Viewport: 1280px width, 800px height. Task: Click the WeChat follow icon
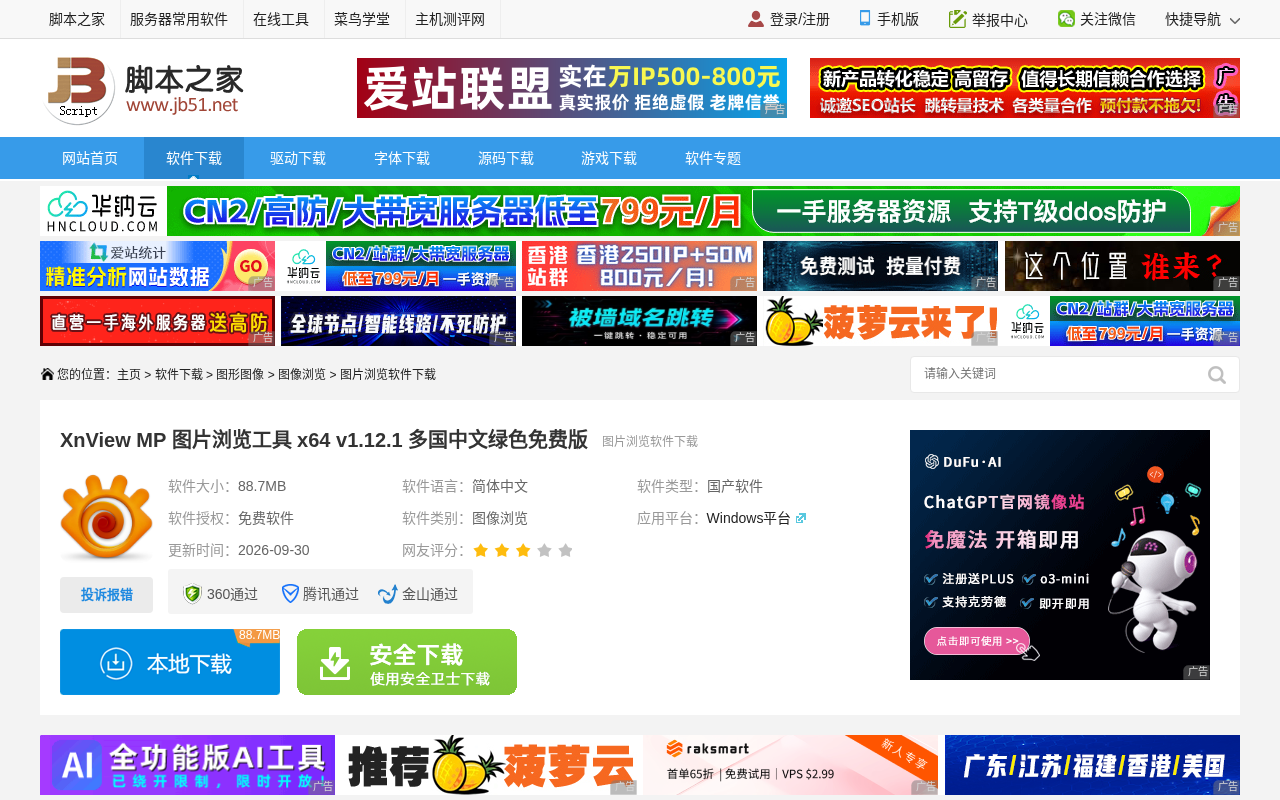[x=1066, y=19]
